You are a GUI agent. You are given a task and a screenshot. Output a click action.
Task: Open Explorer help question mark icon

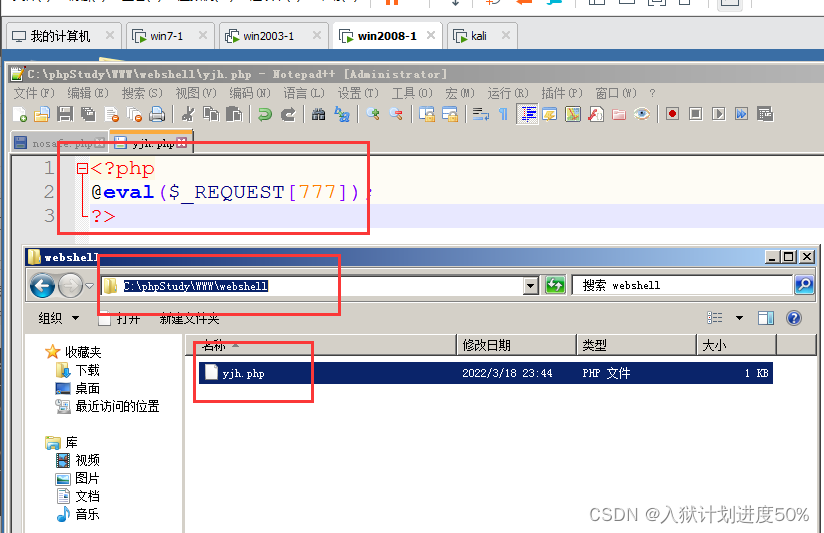(794, 317)
